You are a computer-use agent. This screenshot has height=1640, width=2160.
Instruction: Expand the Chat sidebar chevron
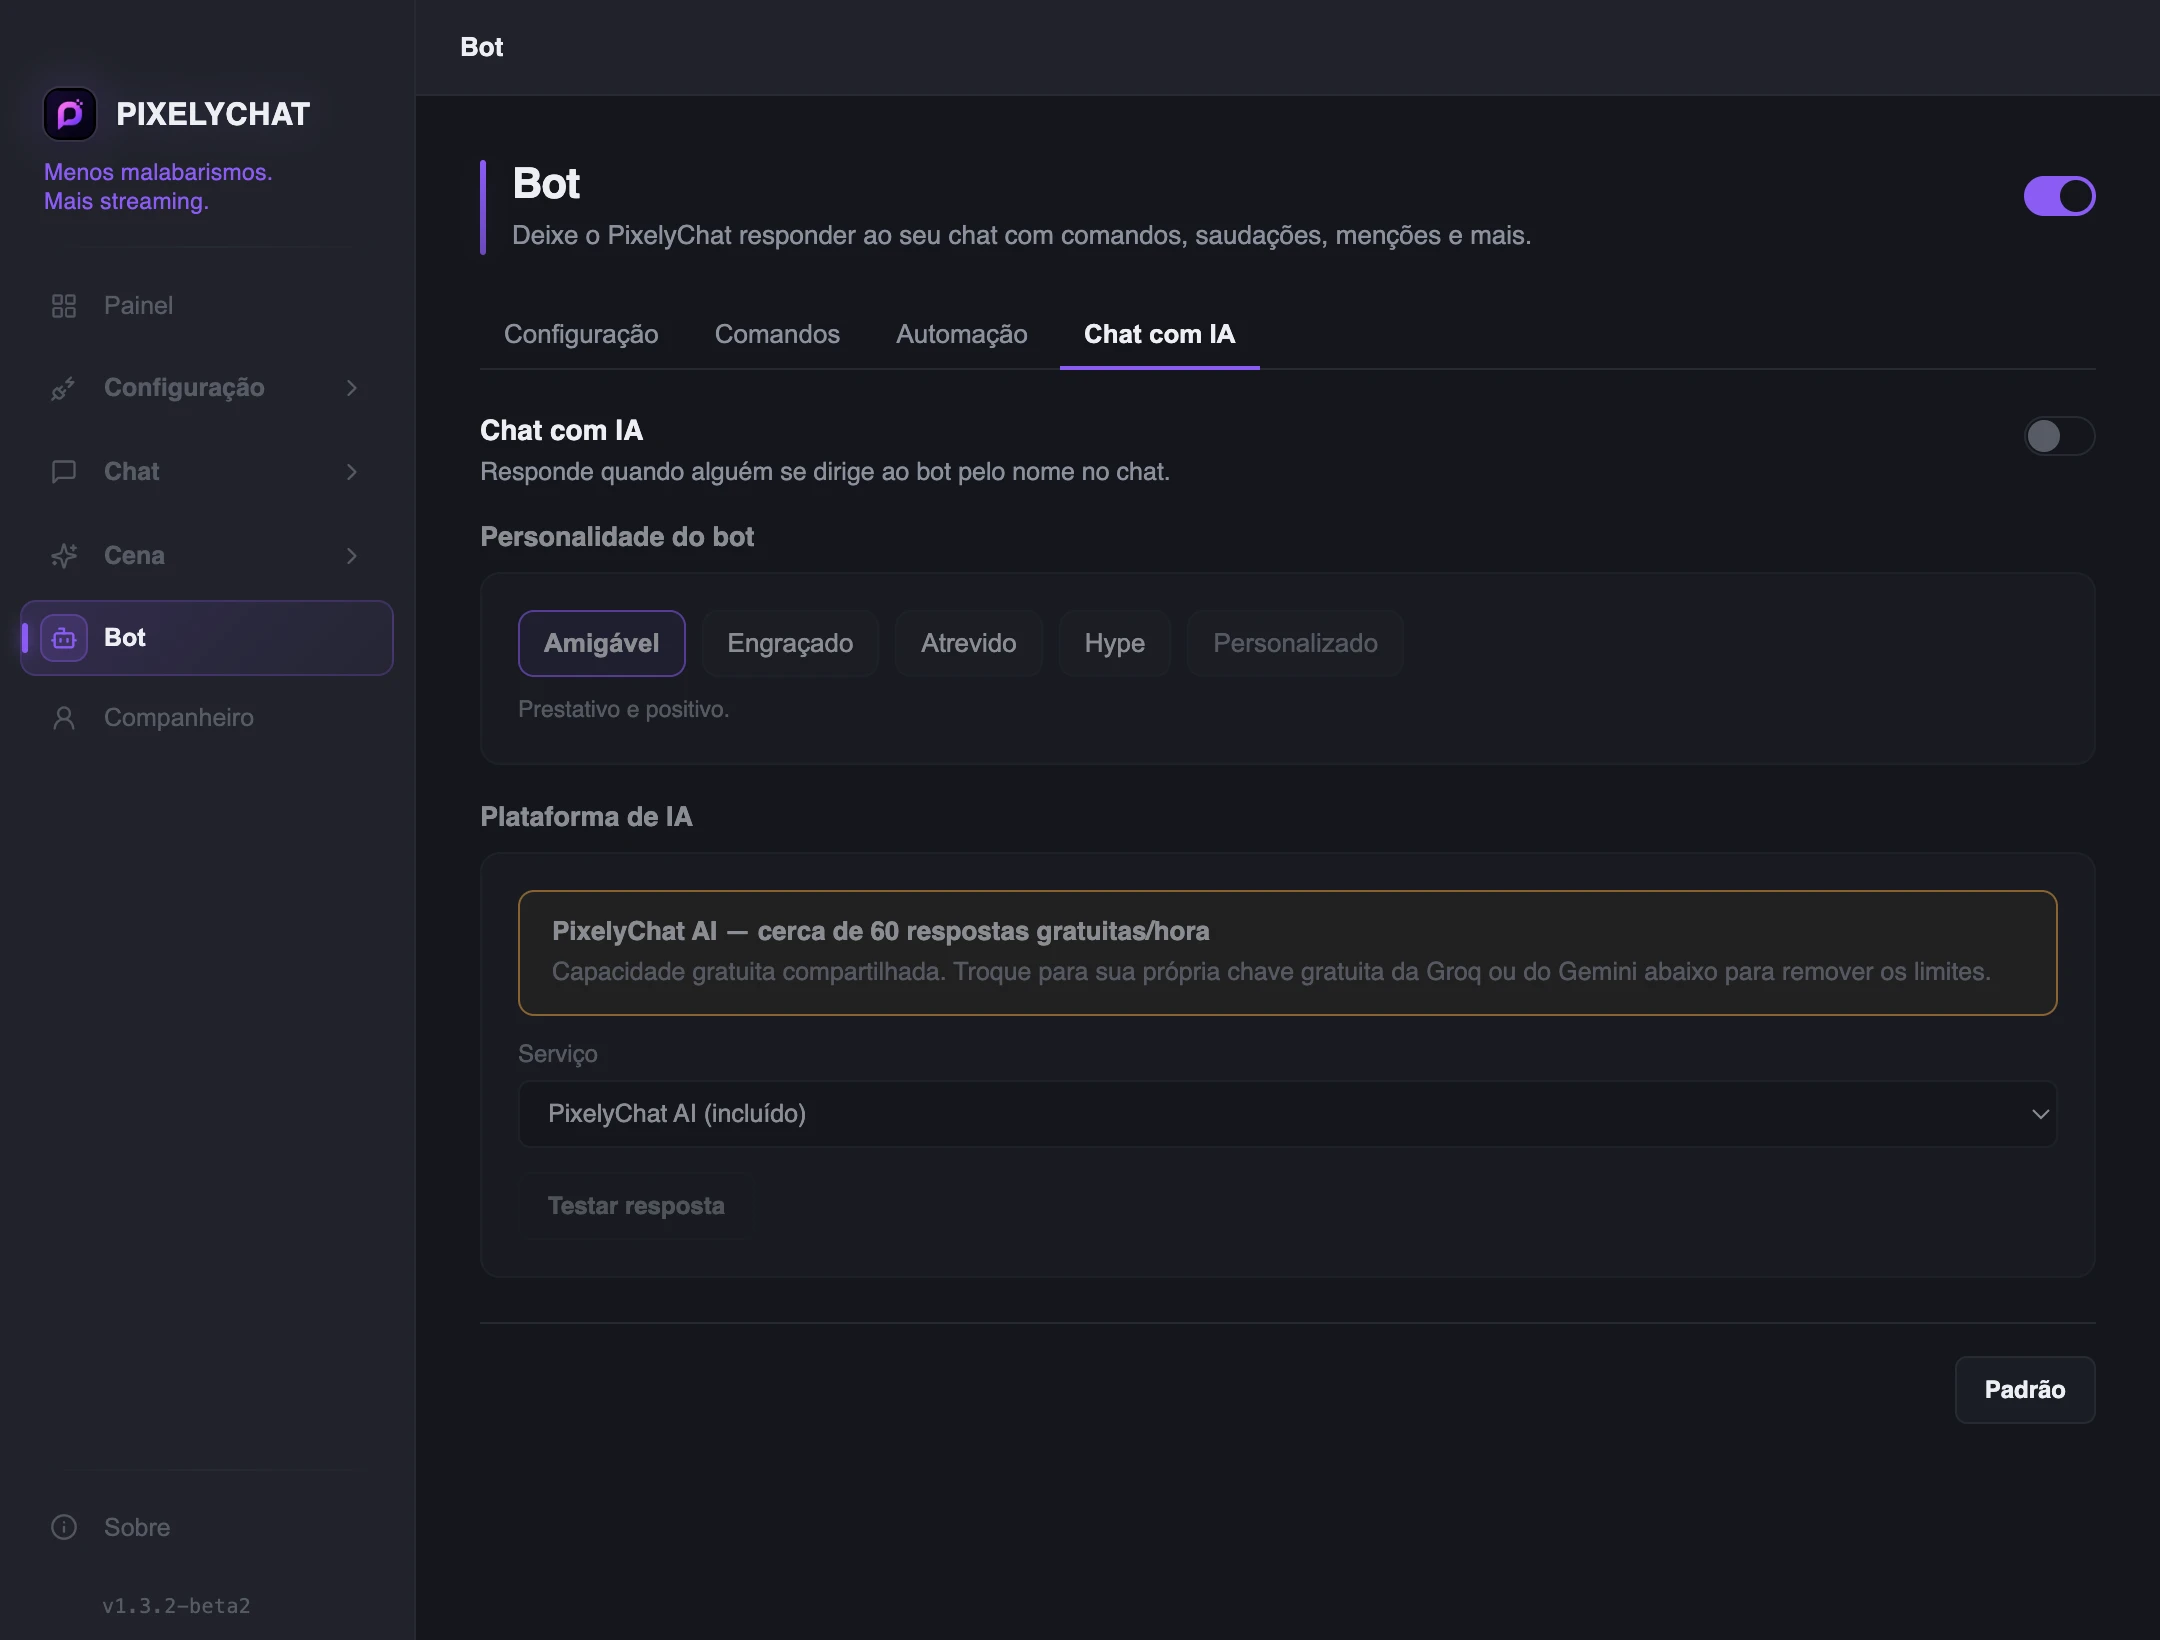tap(351, 472)
